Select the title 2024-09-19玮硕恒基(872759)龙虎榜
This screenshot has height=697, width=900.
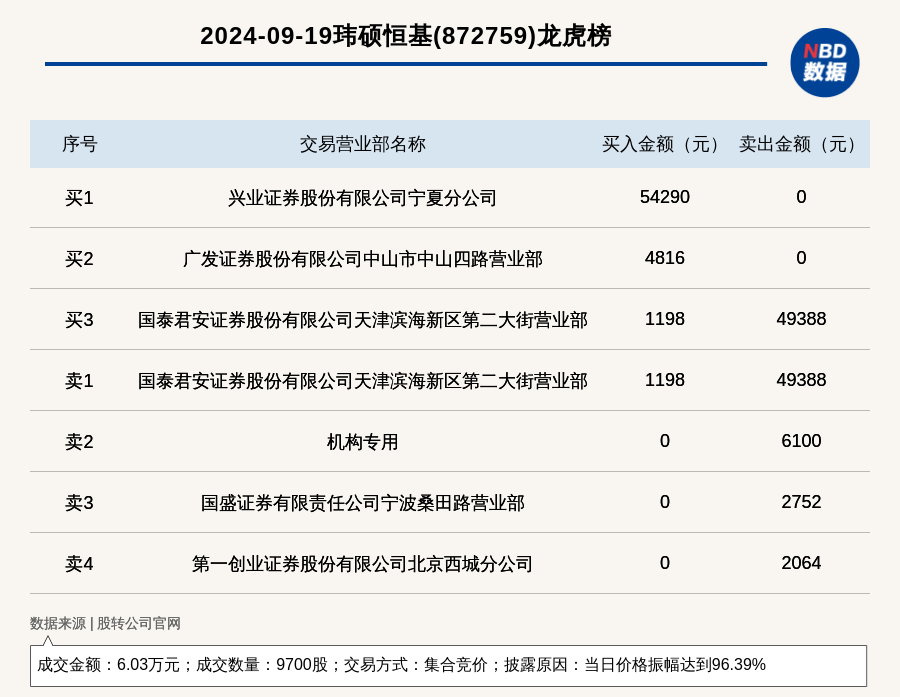406,36
